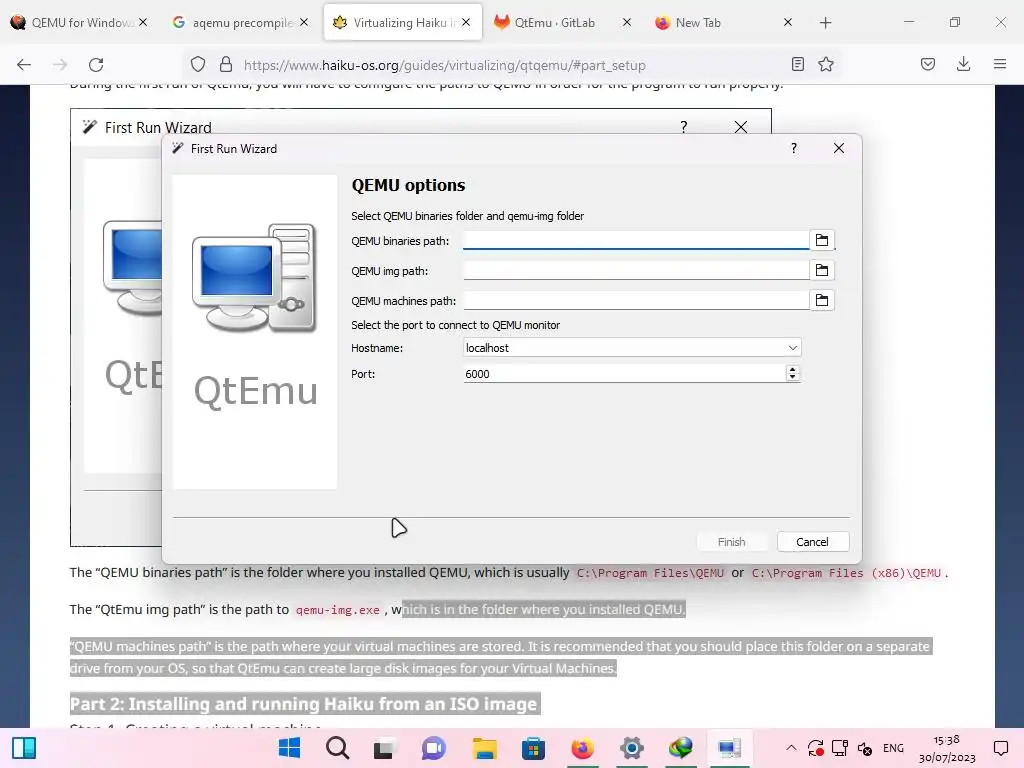Screen dimensions: 1024x768
Task: Open Microsoft Store from taskbar
Action: [534, 748]
